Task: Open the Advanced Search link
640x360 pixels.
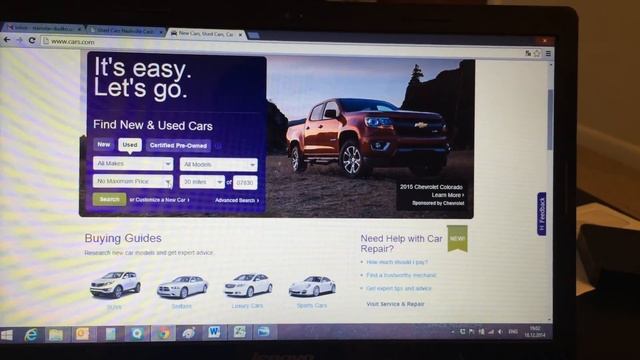Action: click(x=237, y=200)
